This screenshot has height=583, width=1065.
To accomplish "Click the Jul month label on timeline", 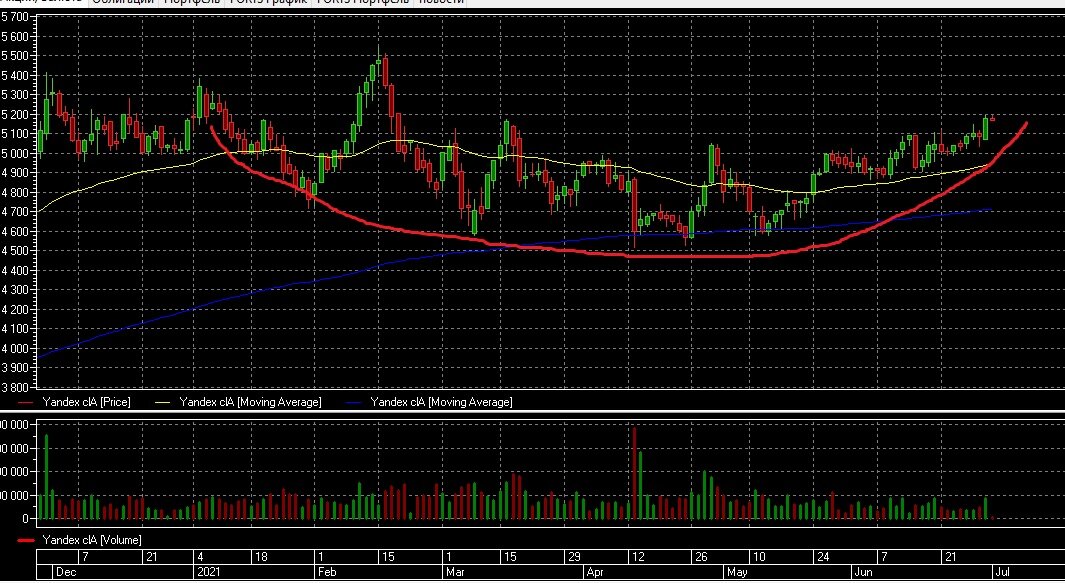I will click(x=1002, y=572).
